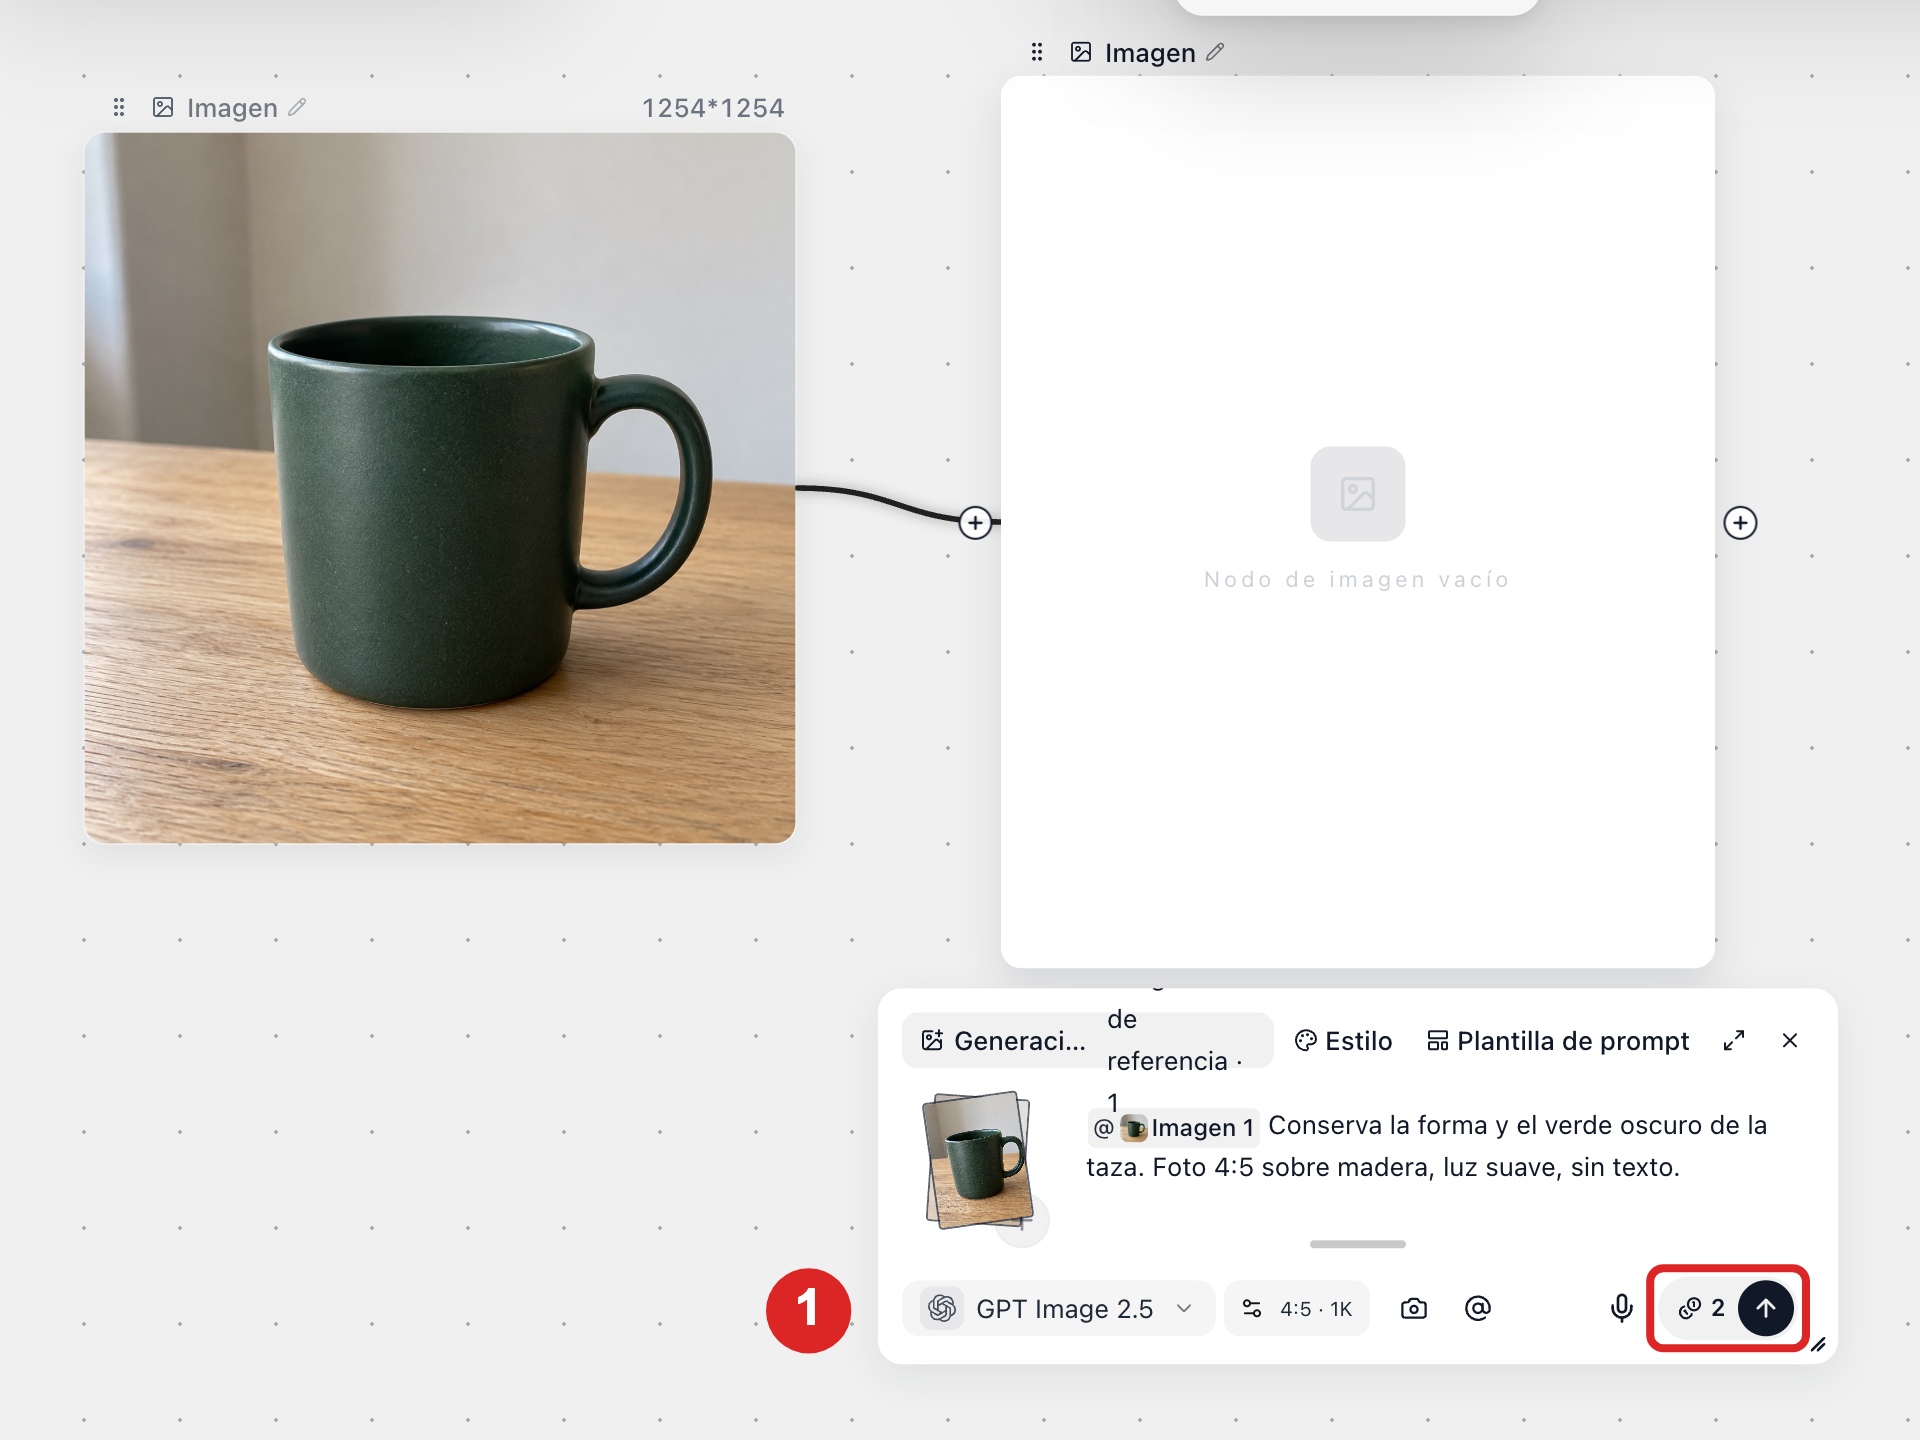
Task: Click pencil icon beside left Imagen title
Action: [x=297, y=107]
